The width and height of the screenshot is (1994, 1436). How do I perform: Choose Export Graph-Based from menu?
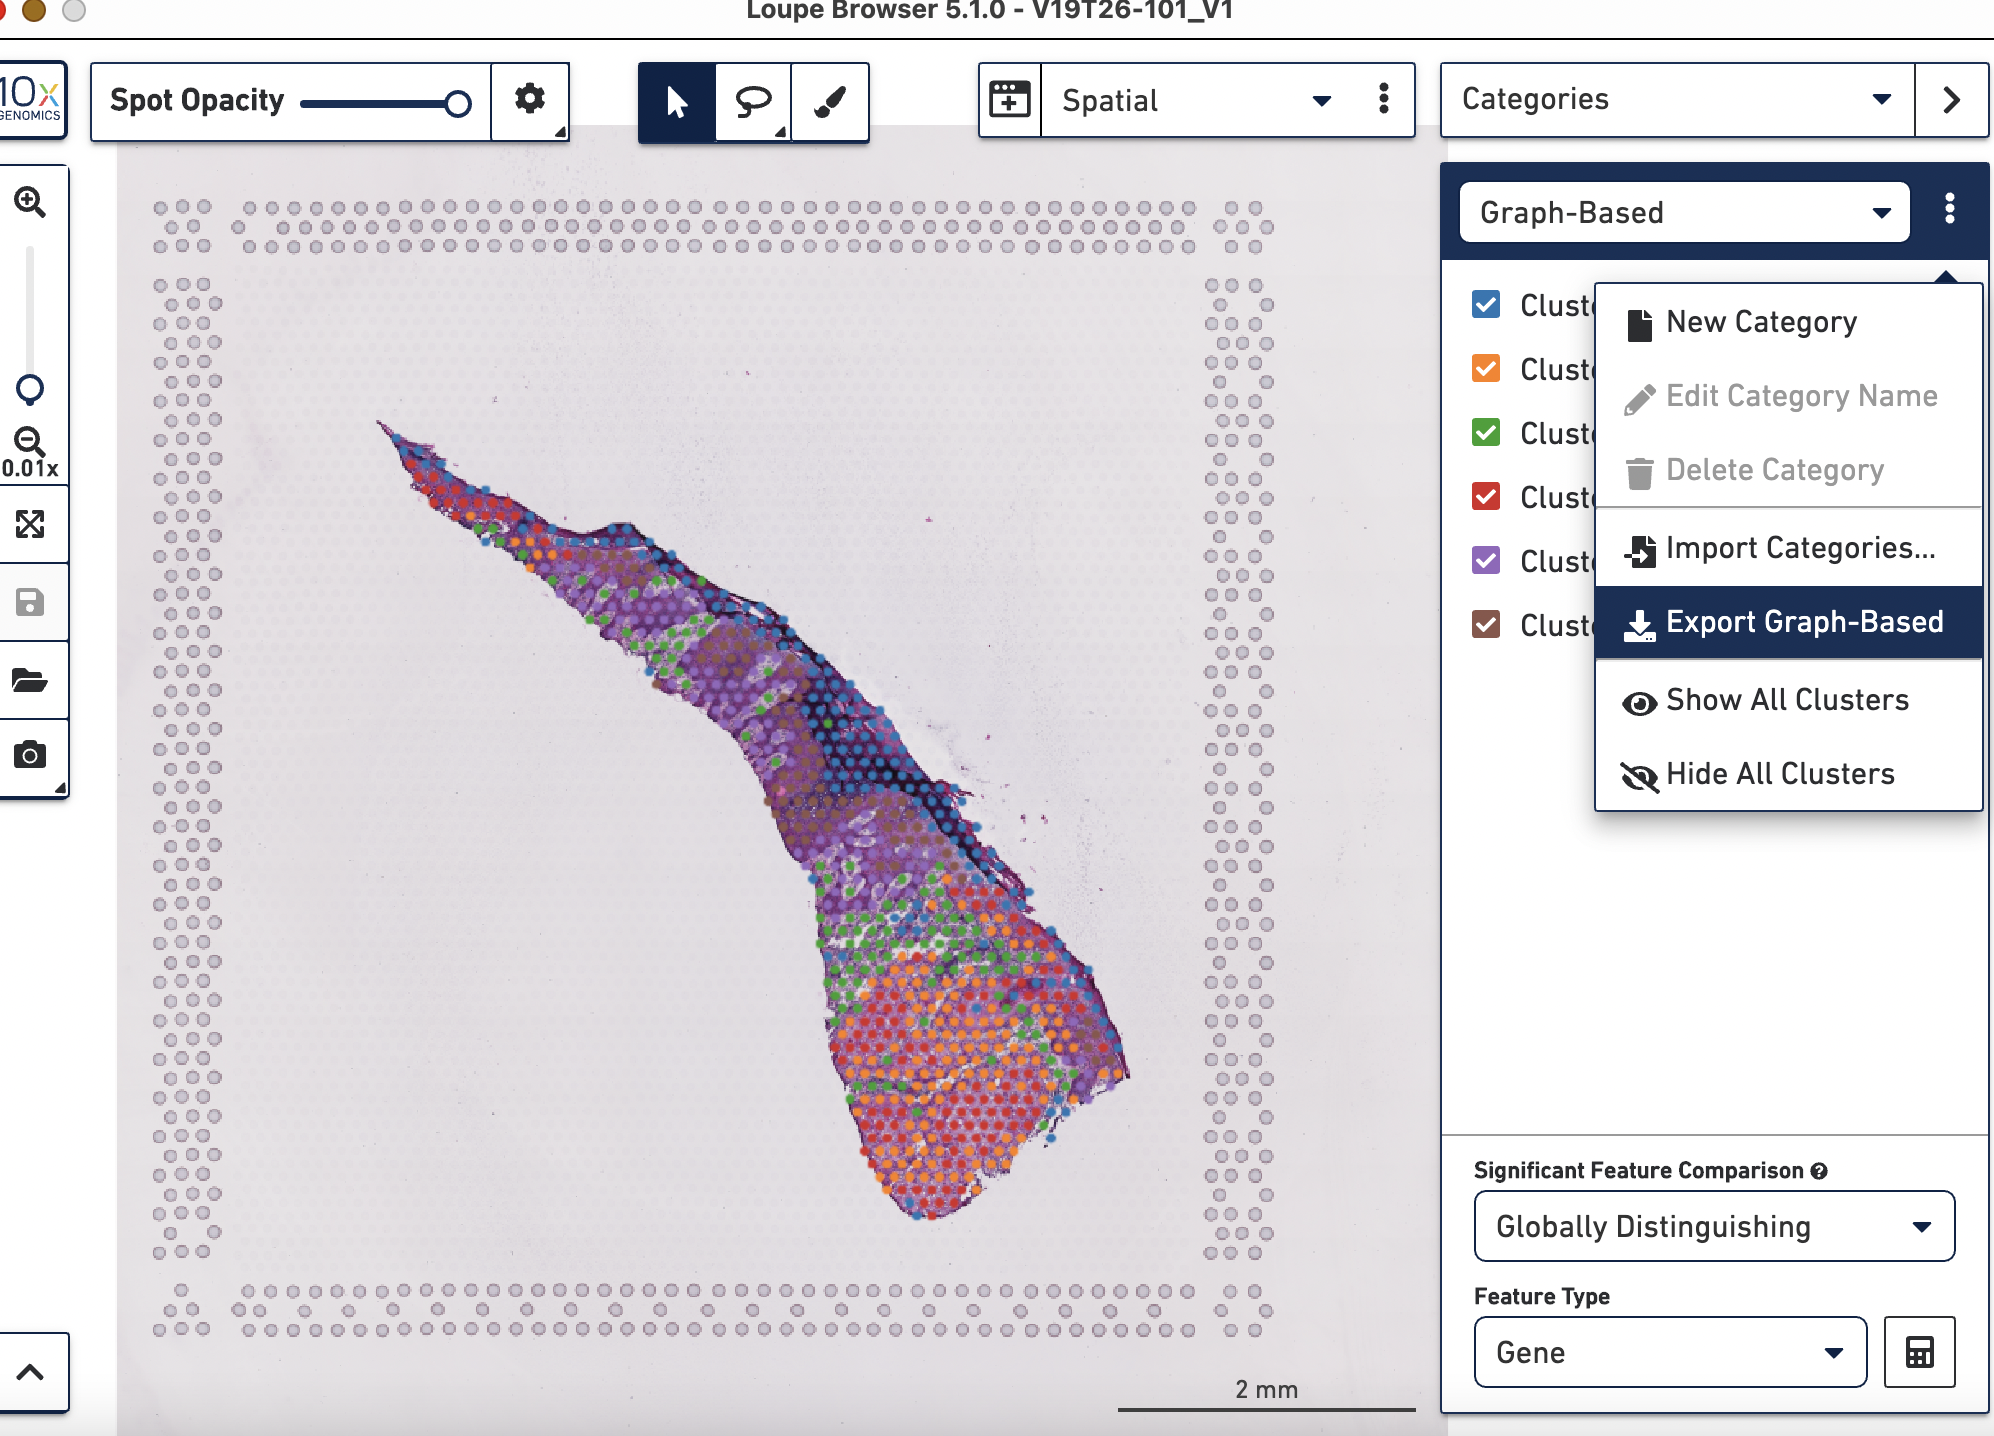[1788, 622]
